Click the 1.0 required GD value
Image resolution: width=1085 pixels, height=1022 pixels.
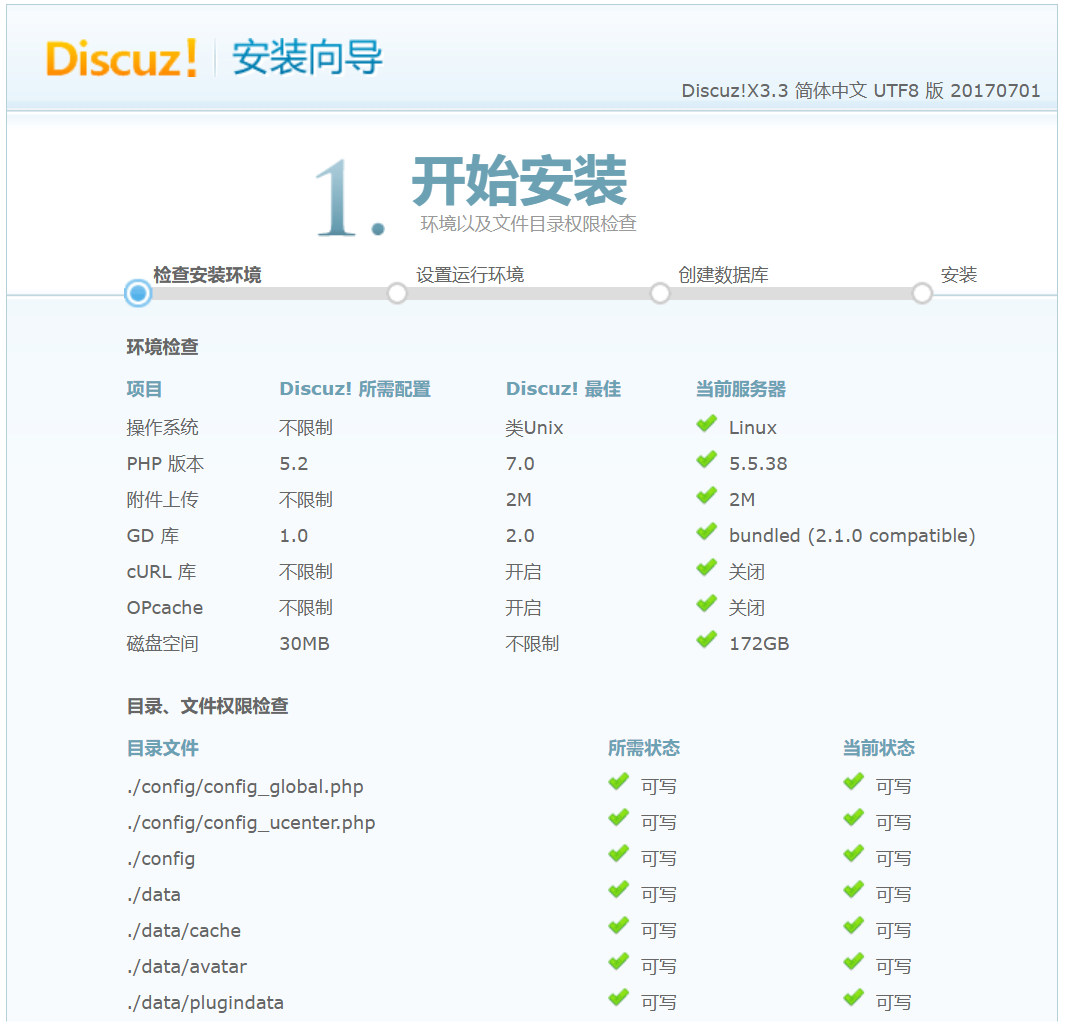(x=294, y=536)
